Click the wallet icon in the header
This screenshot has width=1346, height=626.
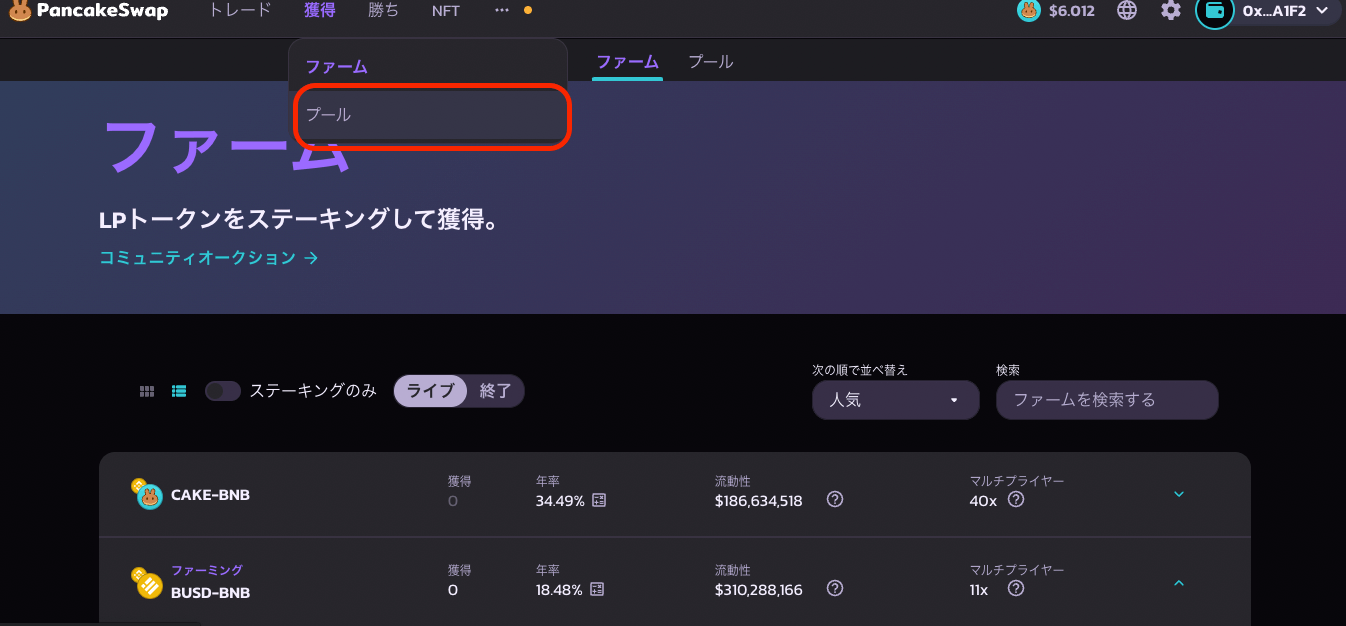click(x=1215, y=11)
